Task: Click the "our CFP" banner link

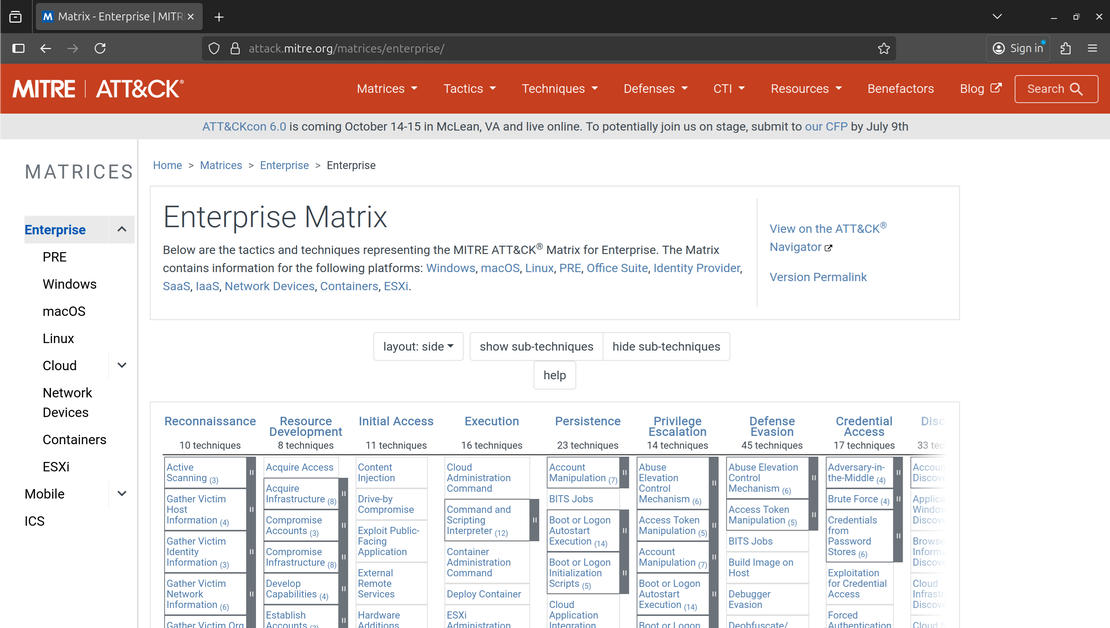Action: click(x=828, y=126)
